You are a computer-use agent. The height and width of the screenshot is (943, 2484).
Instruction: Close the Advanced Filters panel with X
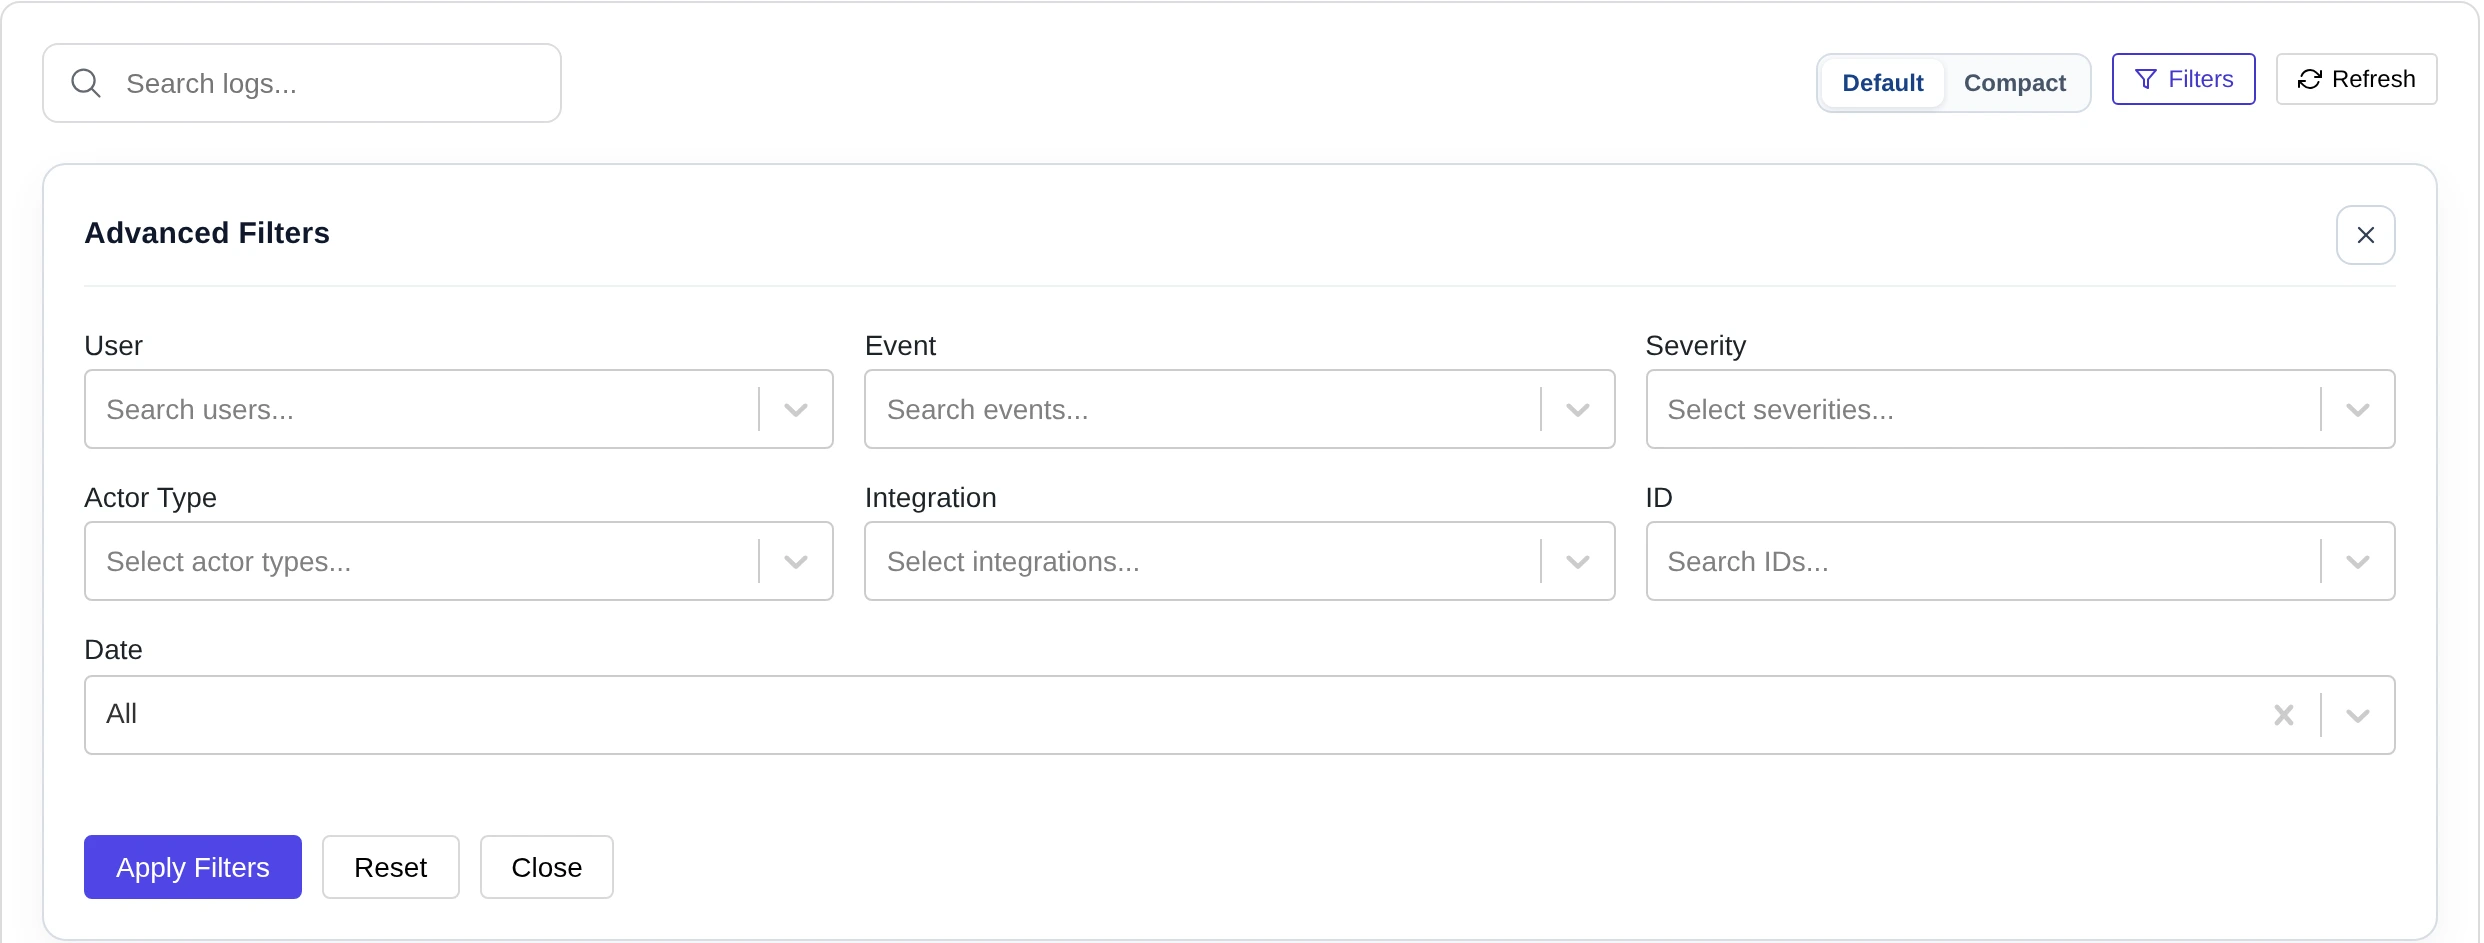[2365, 235]
